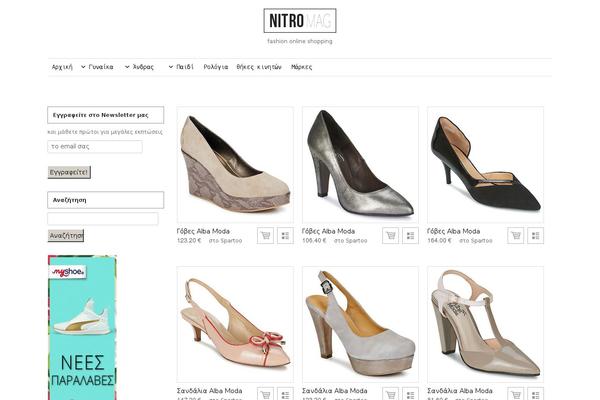Open the beige wedge pump image
Screen dimensions: 600x400
[235, 165]
